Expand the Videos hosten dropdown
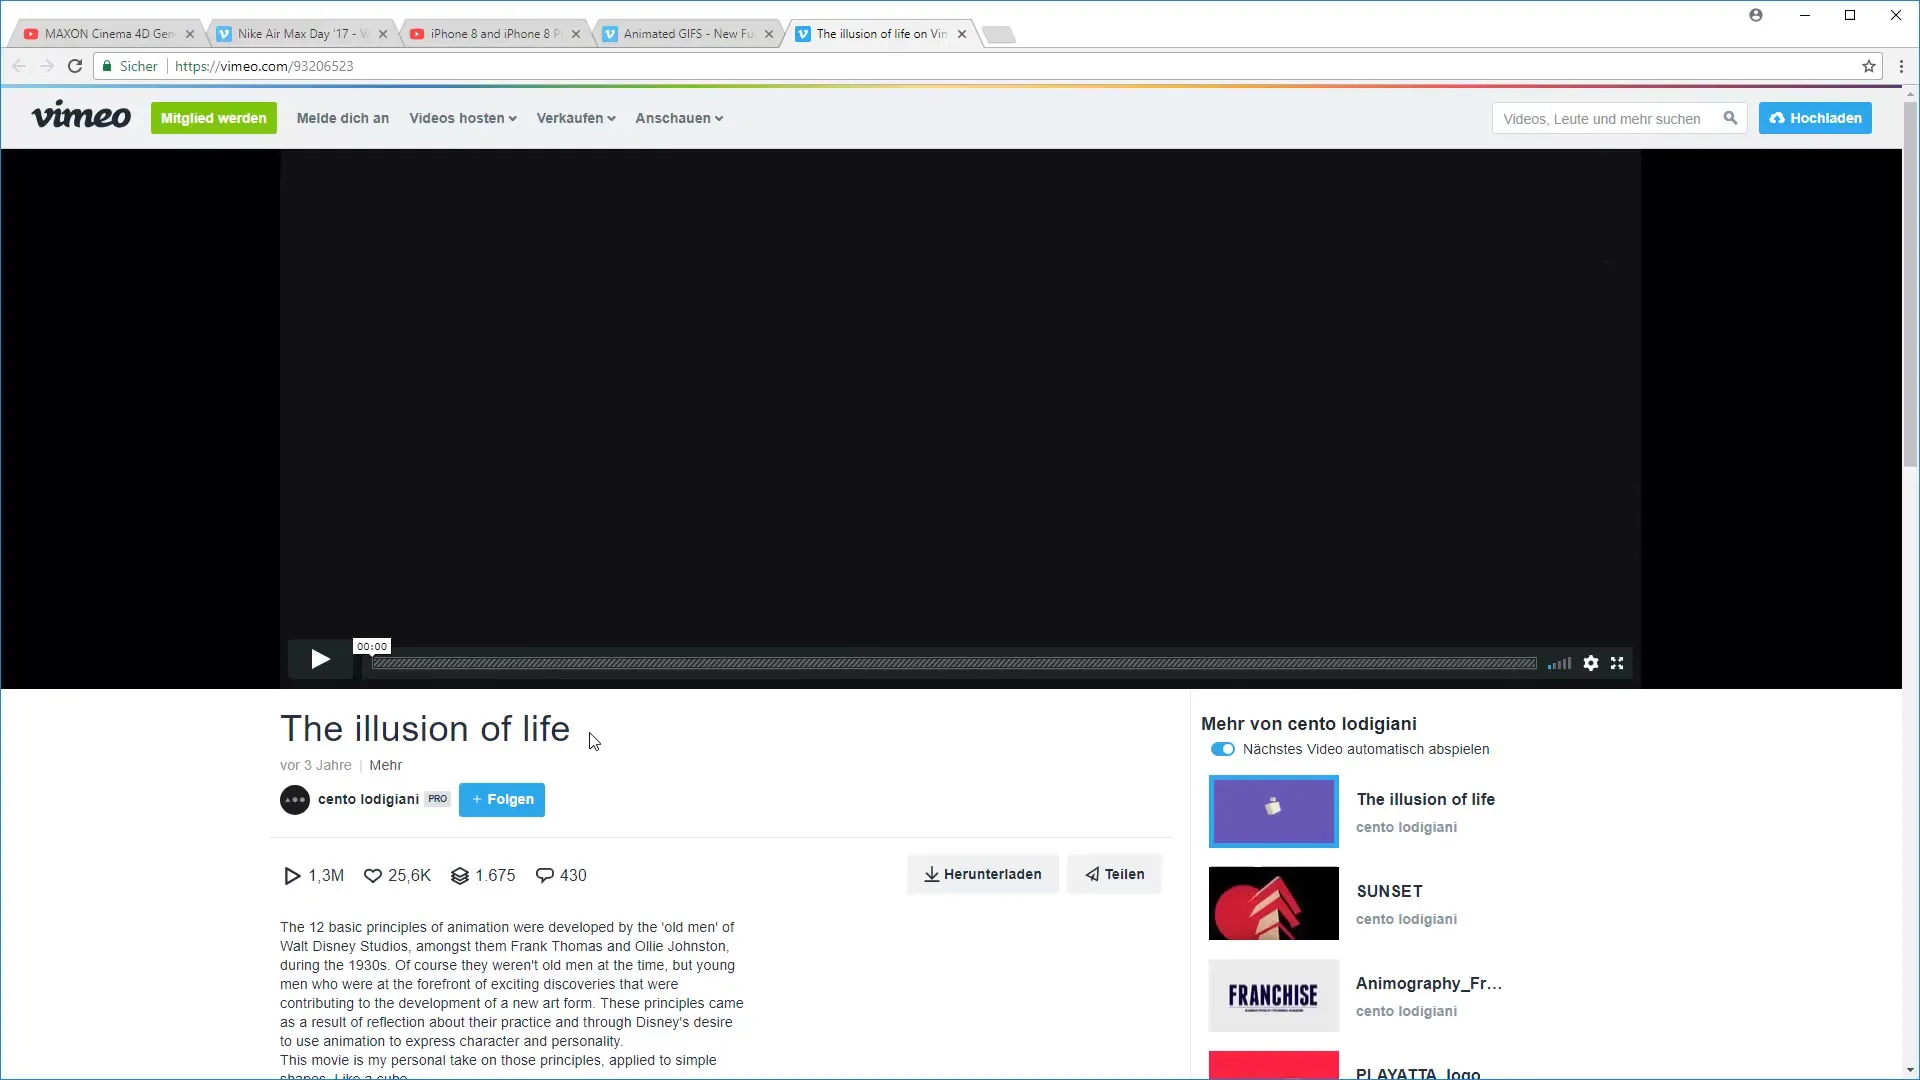 pyautogui.click(x=462, y=118)
